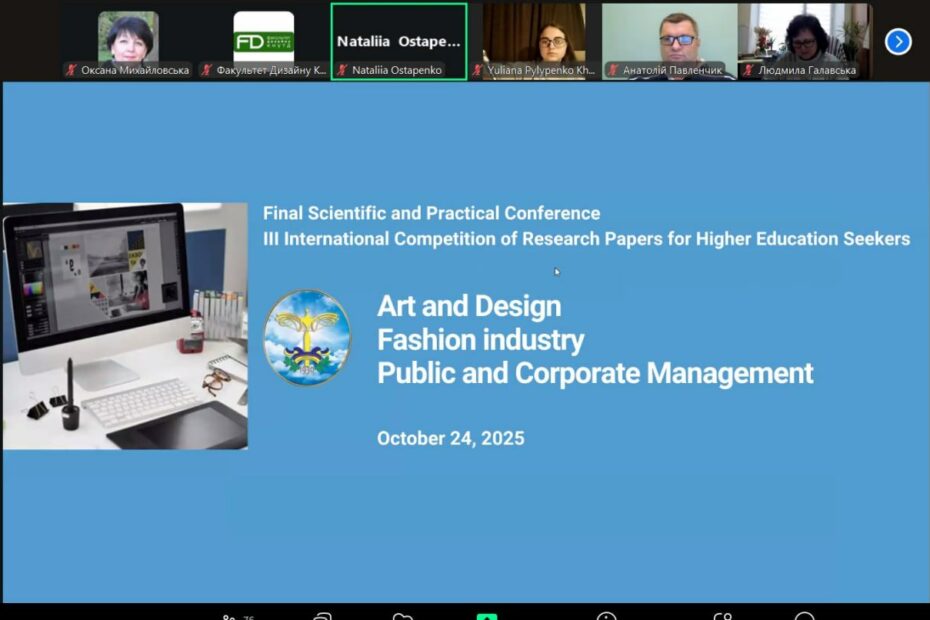
Task: Click muted mic icon beside Nataliia Ostapenko label
Action: (342, 70)
